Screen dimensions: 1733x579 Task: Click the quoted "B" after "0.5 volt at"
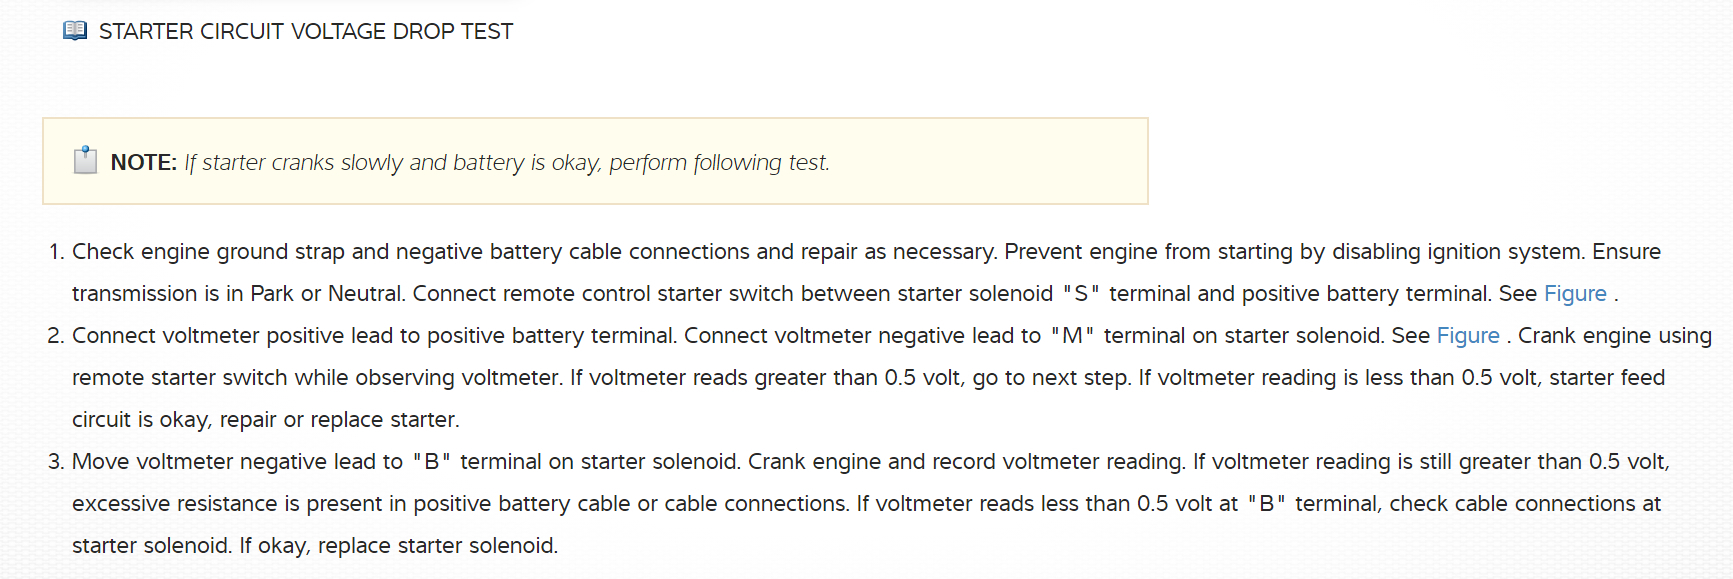[x=1266, y=504]
